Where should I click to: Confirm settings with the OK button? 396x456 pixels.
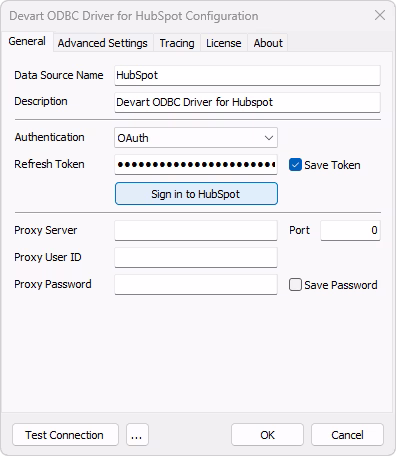pos(267,435)
